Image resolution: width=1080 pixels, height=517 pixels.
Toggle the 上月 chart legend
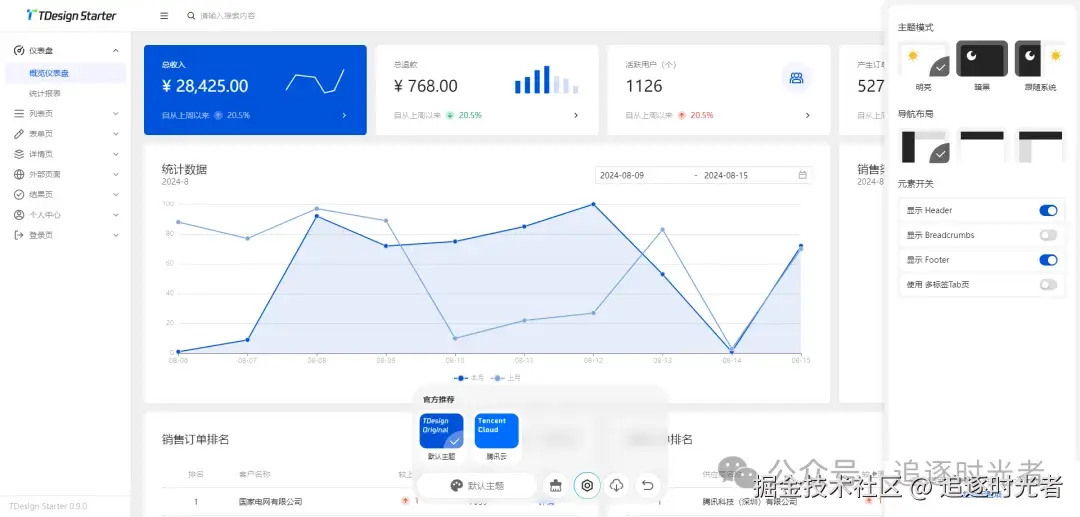click(x=505, y=378)
